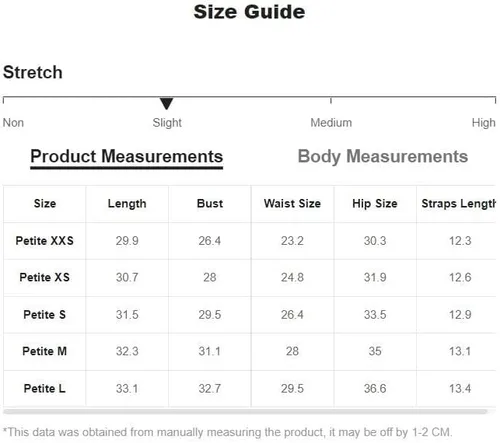Click the black stretch indicator triangle

pos(166,104)
